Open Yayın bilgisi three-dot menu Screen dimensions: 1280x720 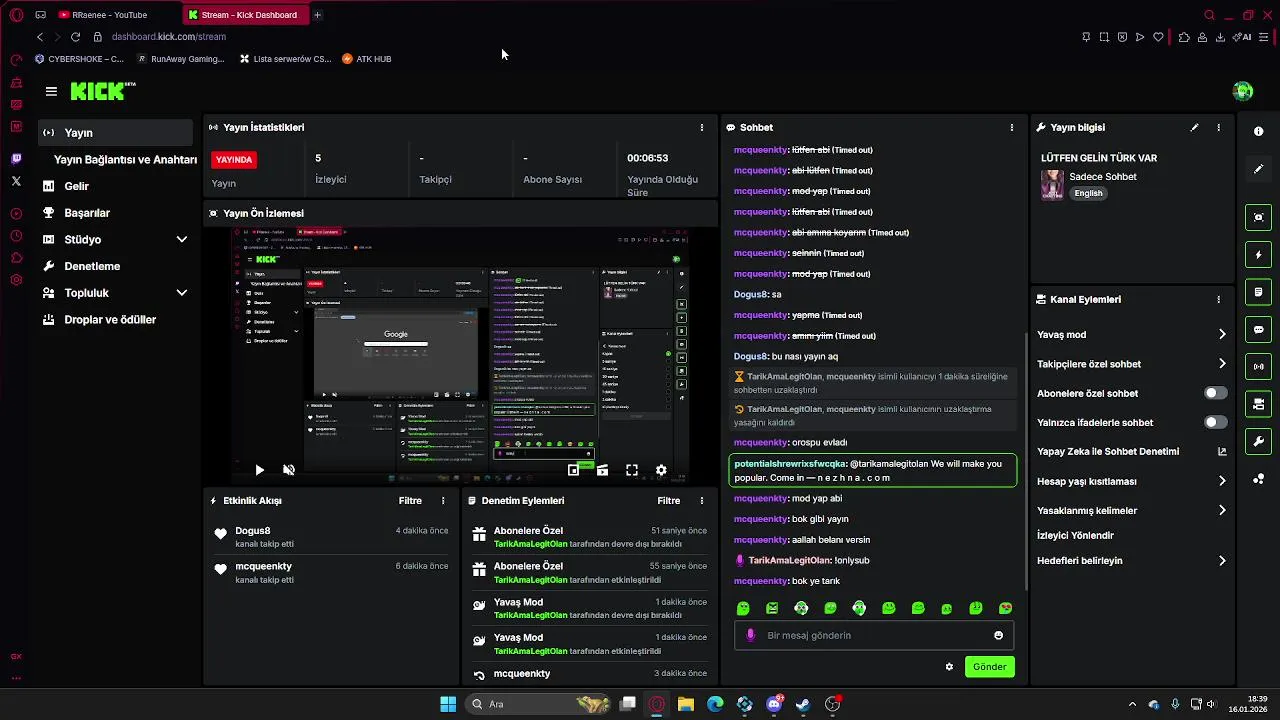coord(1218,127)
